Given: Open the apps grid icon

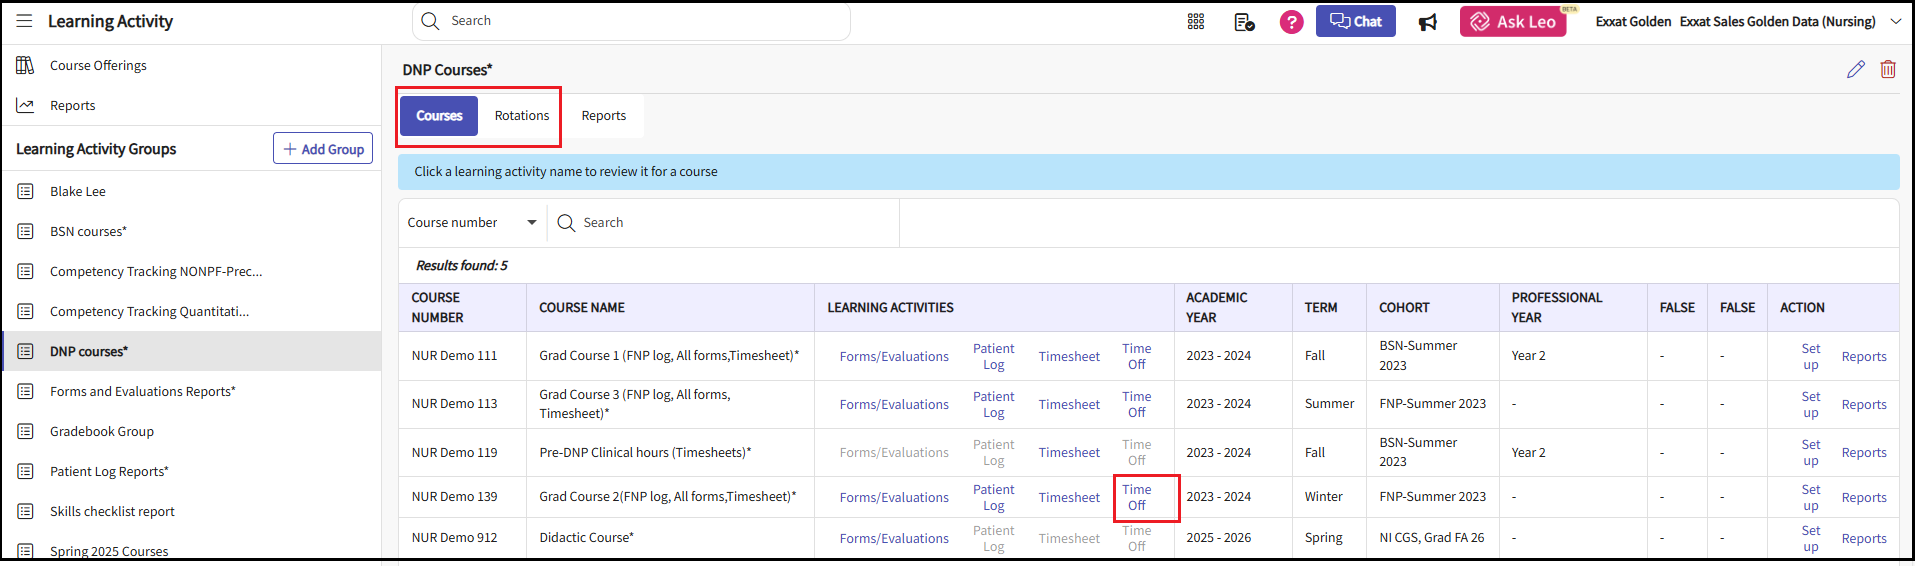Looking at the screenshot, I should pyautogui.click(x=1196, y=21).
